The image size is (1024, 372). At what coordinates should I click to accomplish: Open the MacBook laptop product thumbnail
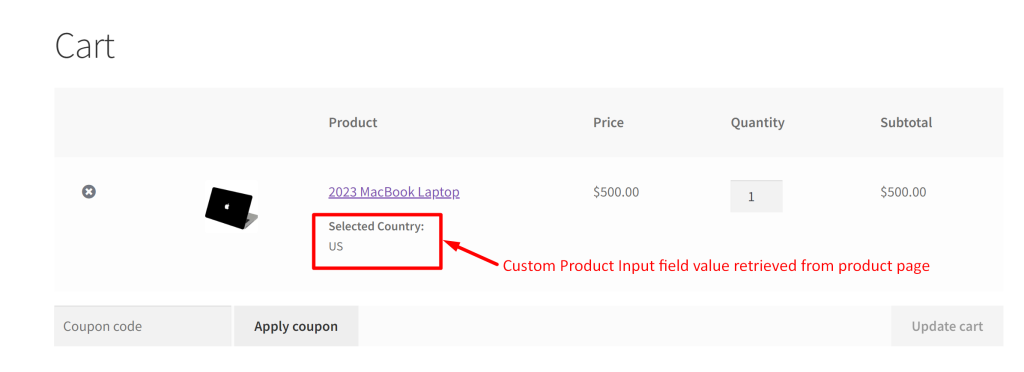[x=231, y=206]
